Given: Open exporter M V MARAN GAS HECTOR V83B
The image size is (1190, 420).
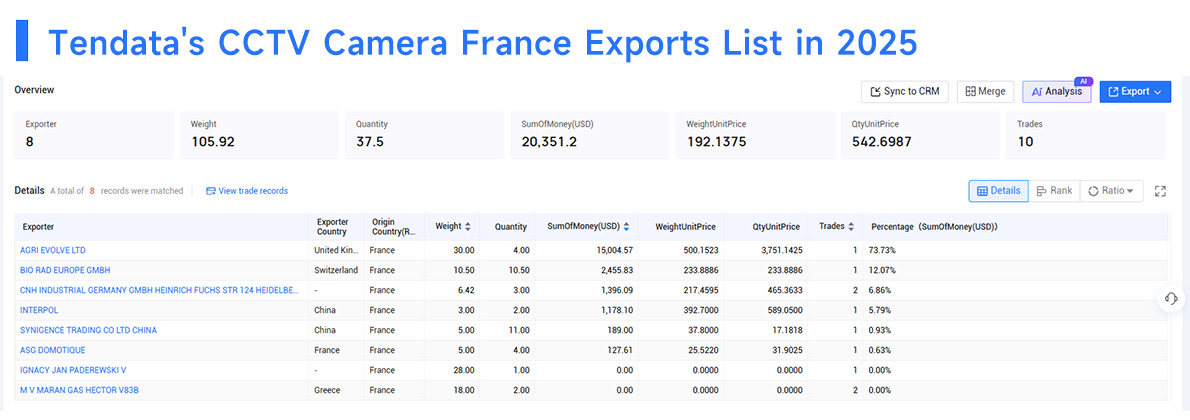Looking at the screenshot, I should (80, 390).
